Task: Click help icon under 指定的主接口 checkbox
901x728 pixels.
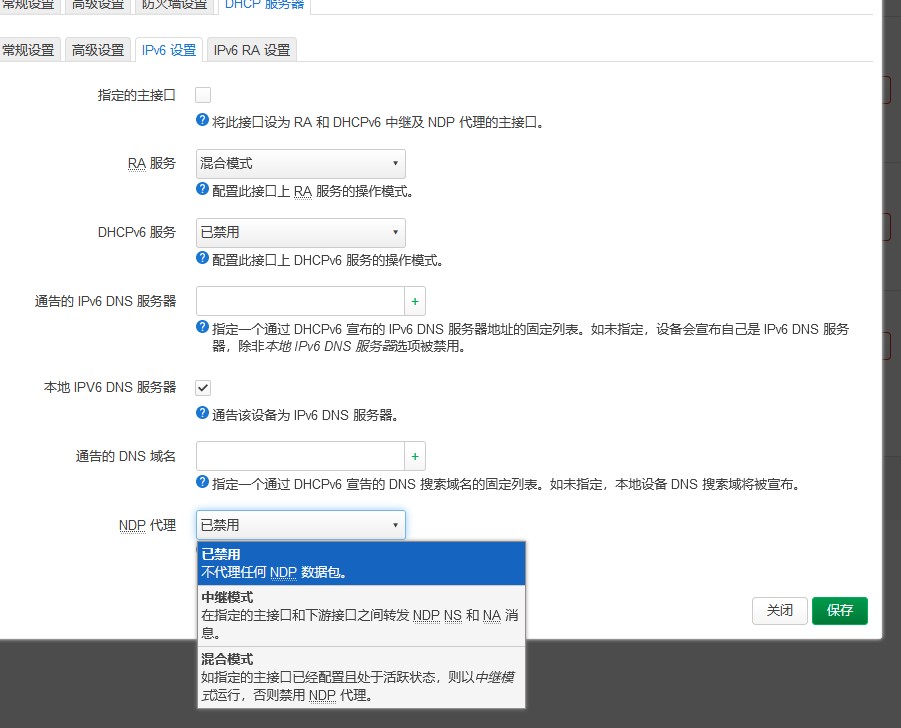Action: point(203,120)
